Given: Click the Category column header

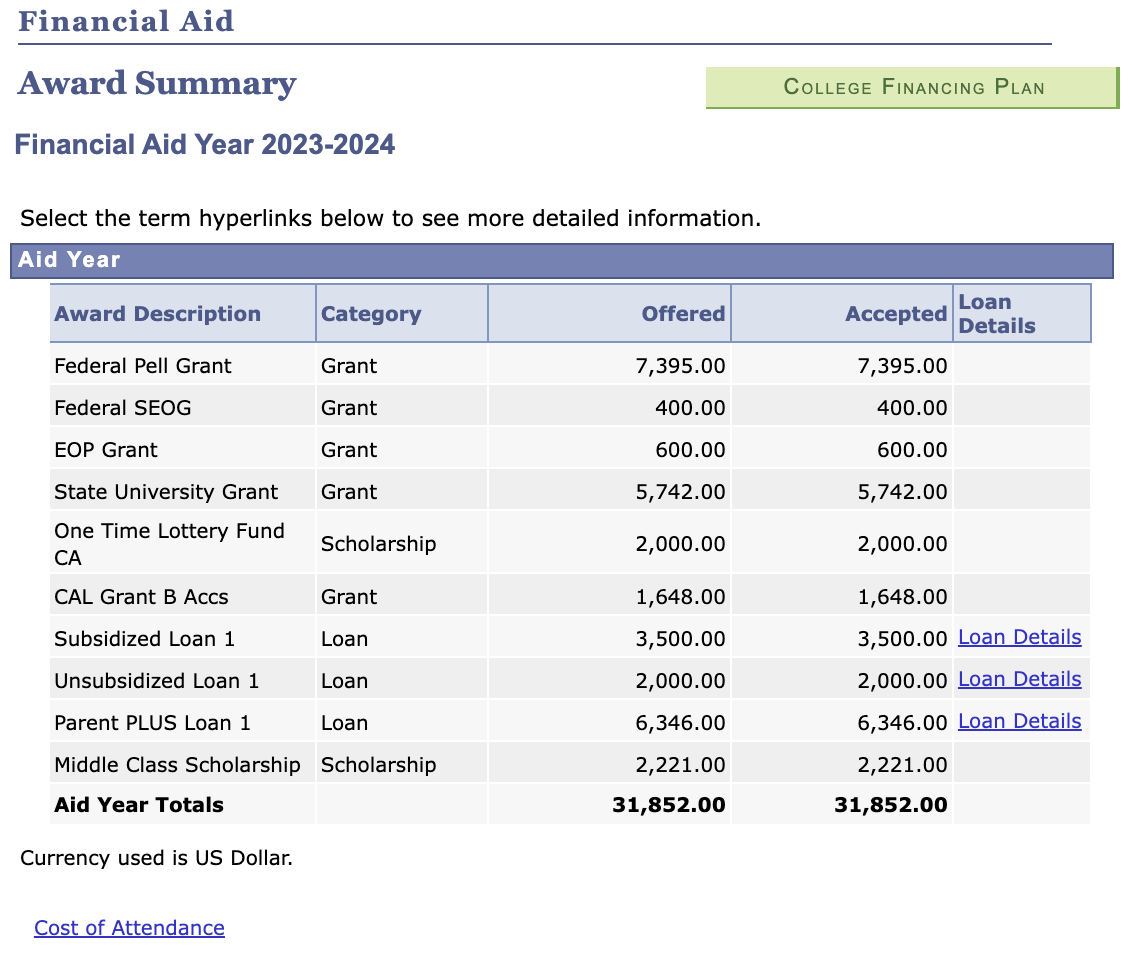Looking at the screenshot, I should (402, 313).
